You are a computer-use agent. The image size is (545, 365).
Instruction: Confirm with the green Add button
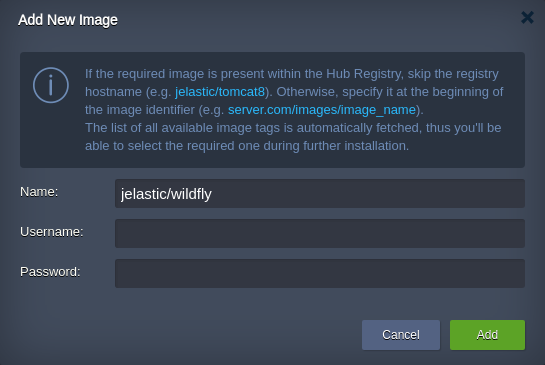tap(487, 335)
